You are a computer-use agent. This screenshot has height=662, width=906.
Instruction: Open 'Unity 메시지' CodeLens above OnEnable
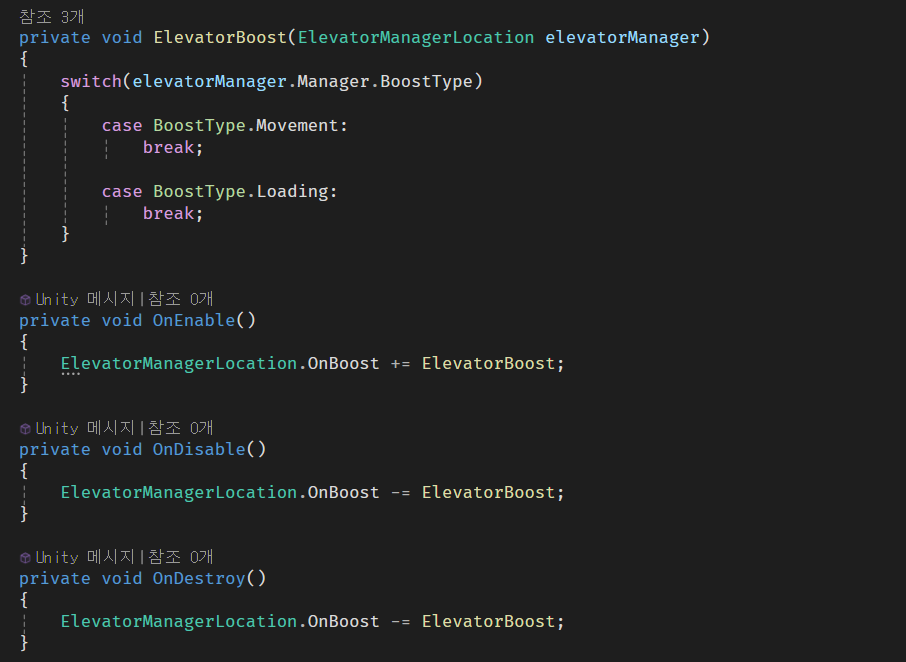(85, 299)
